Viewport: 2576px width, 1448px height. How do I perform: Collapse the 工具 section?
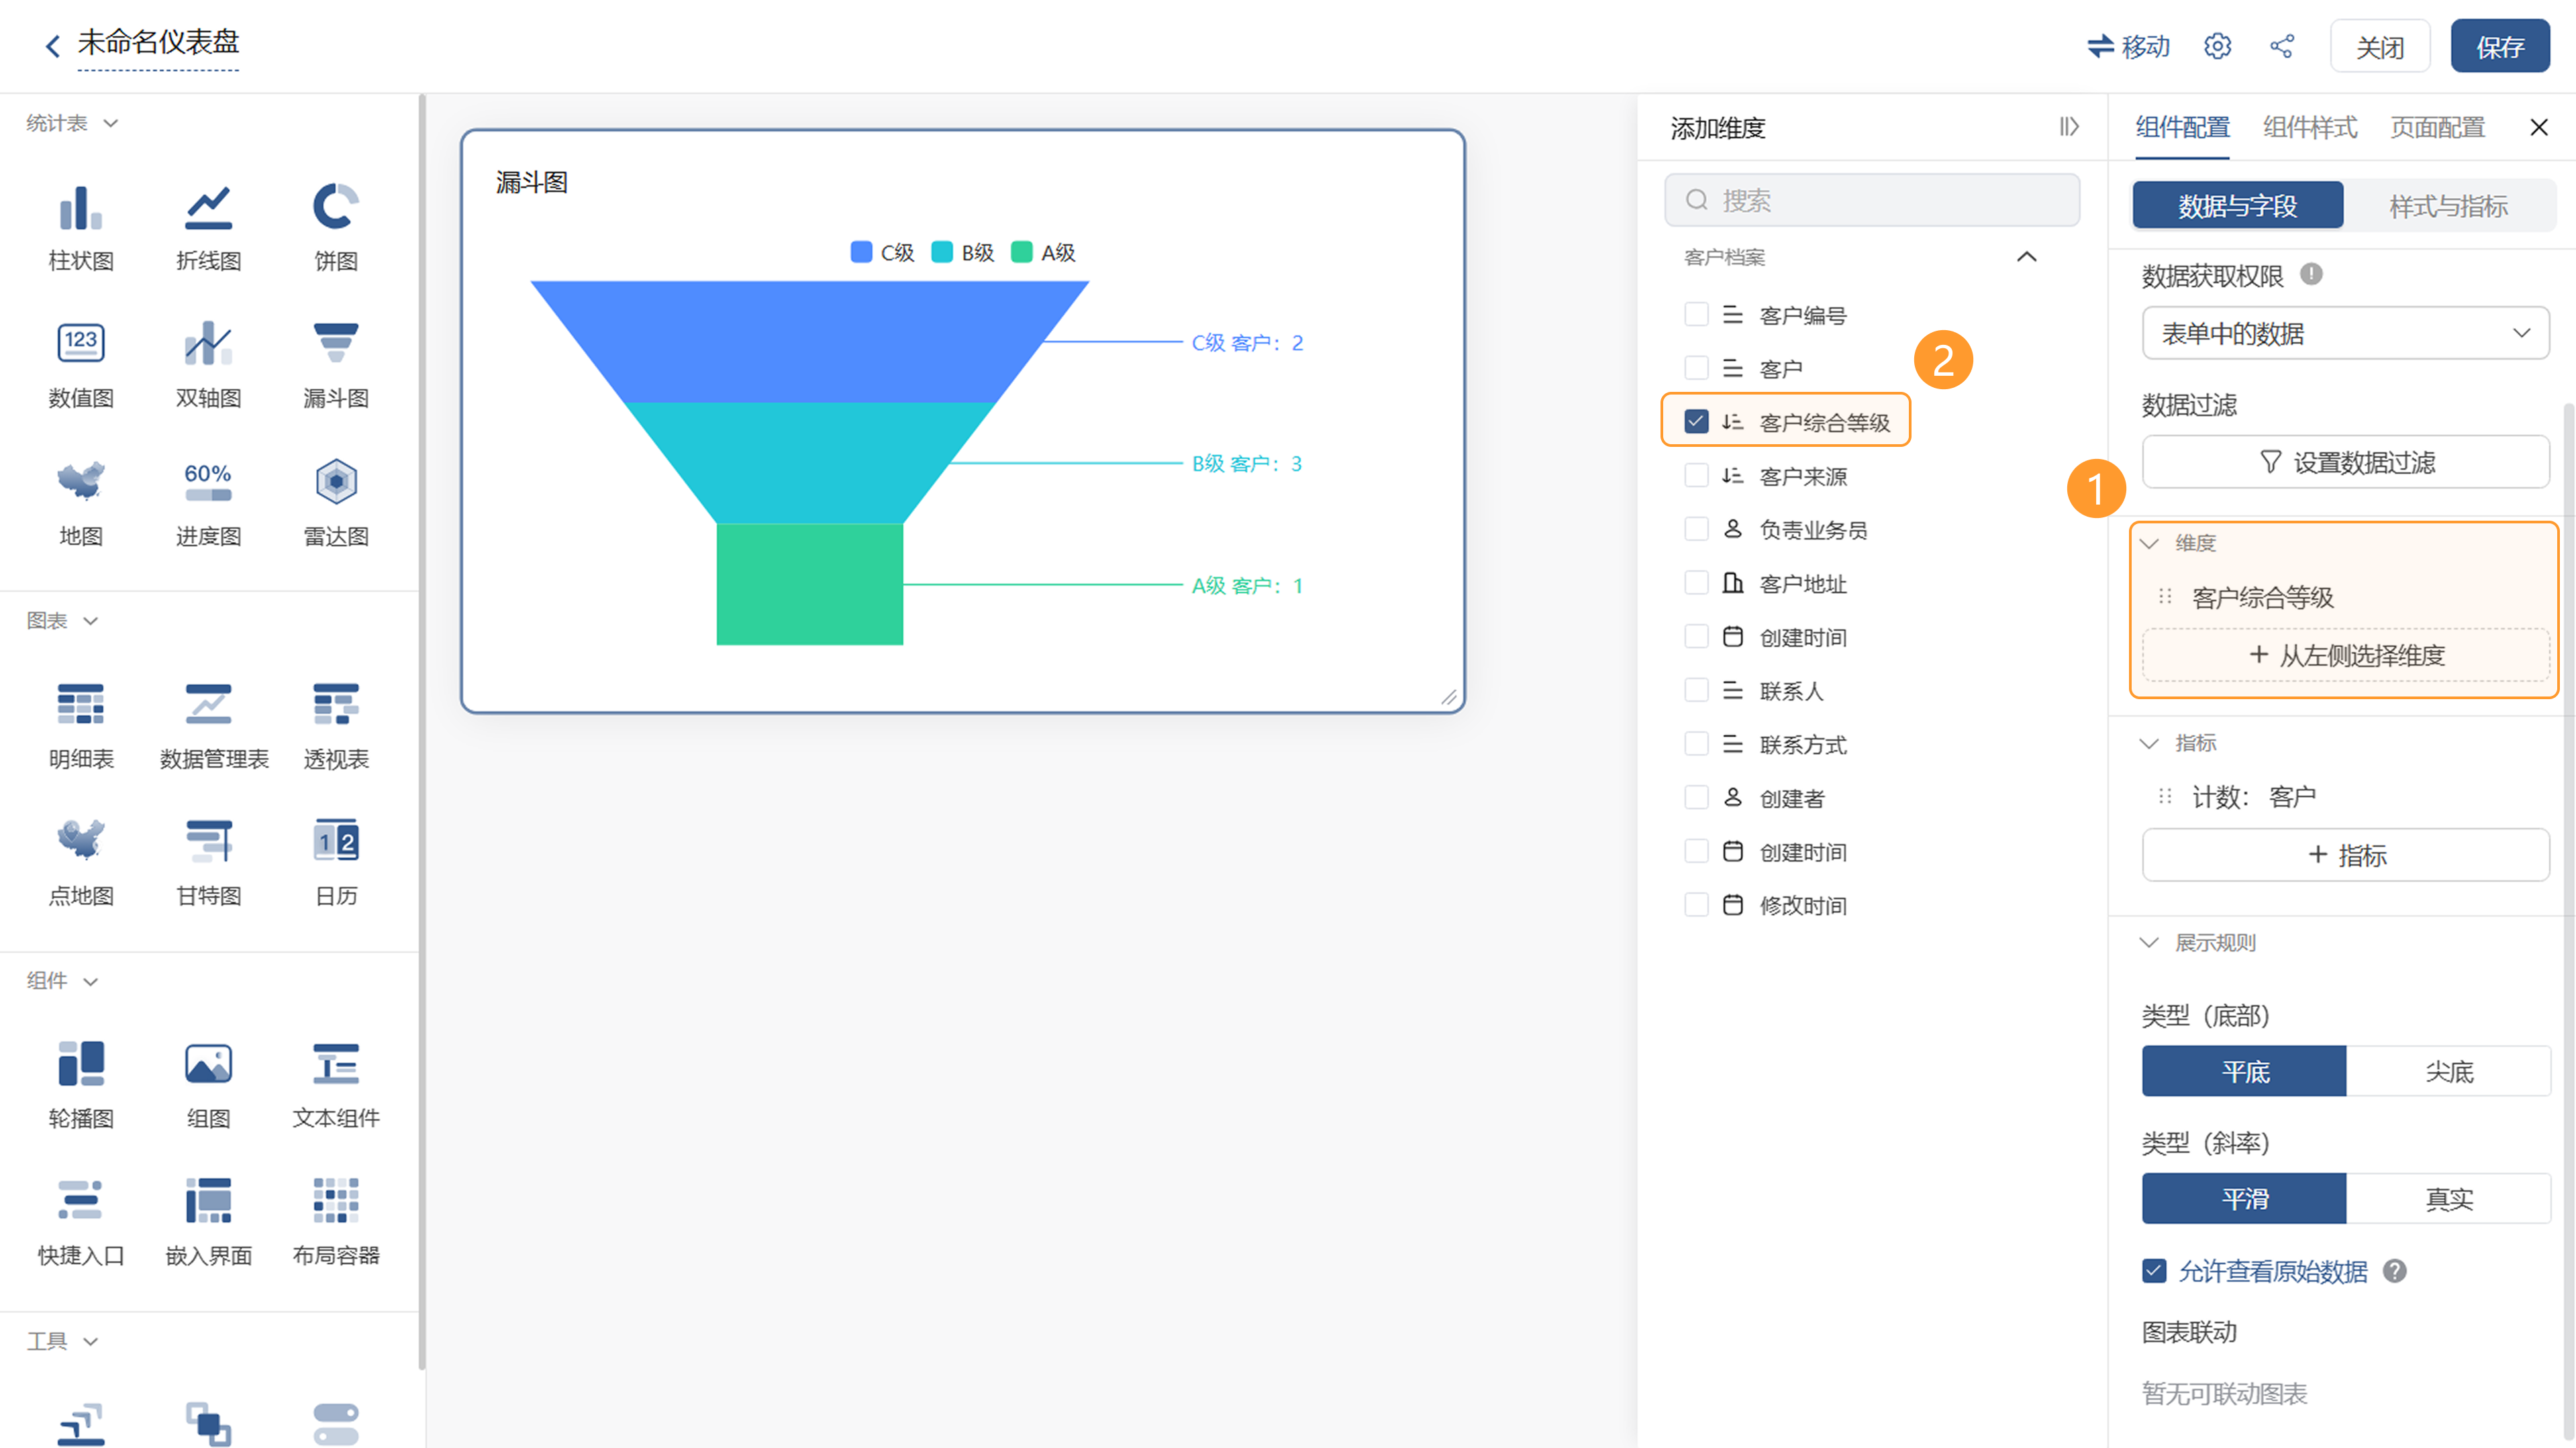[x=91, y=1341]
